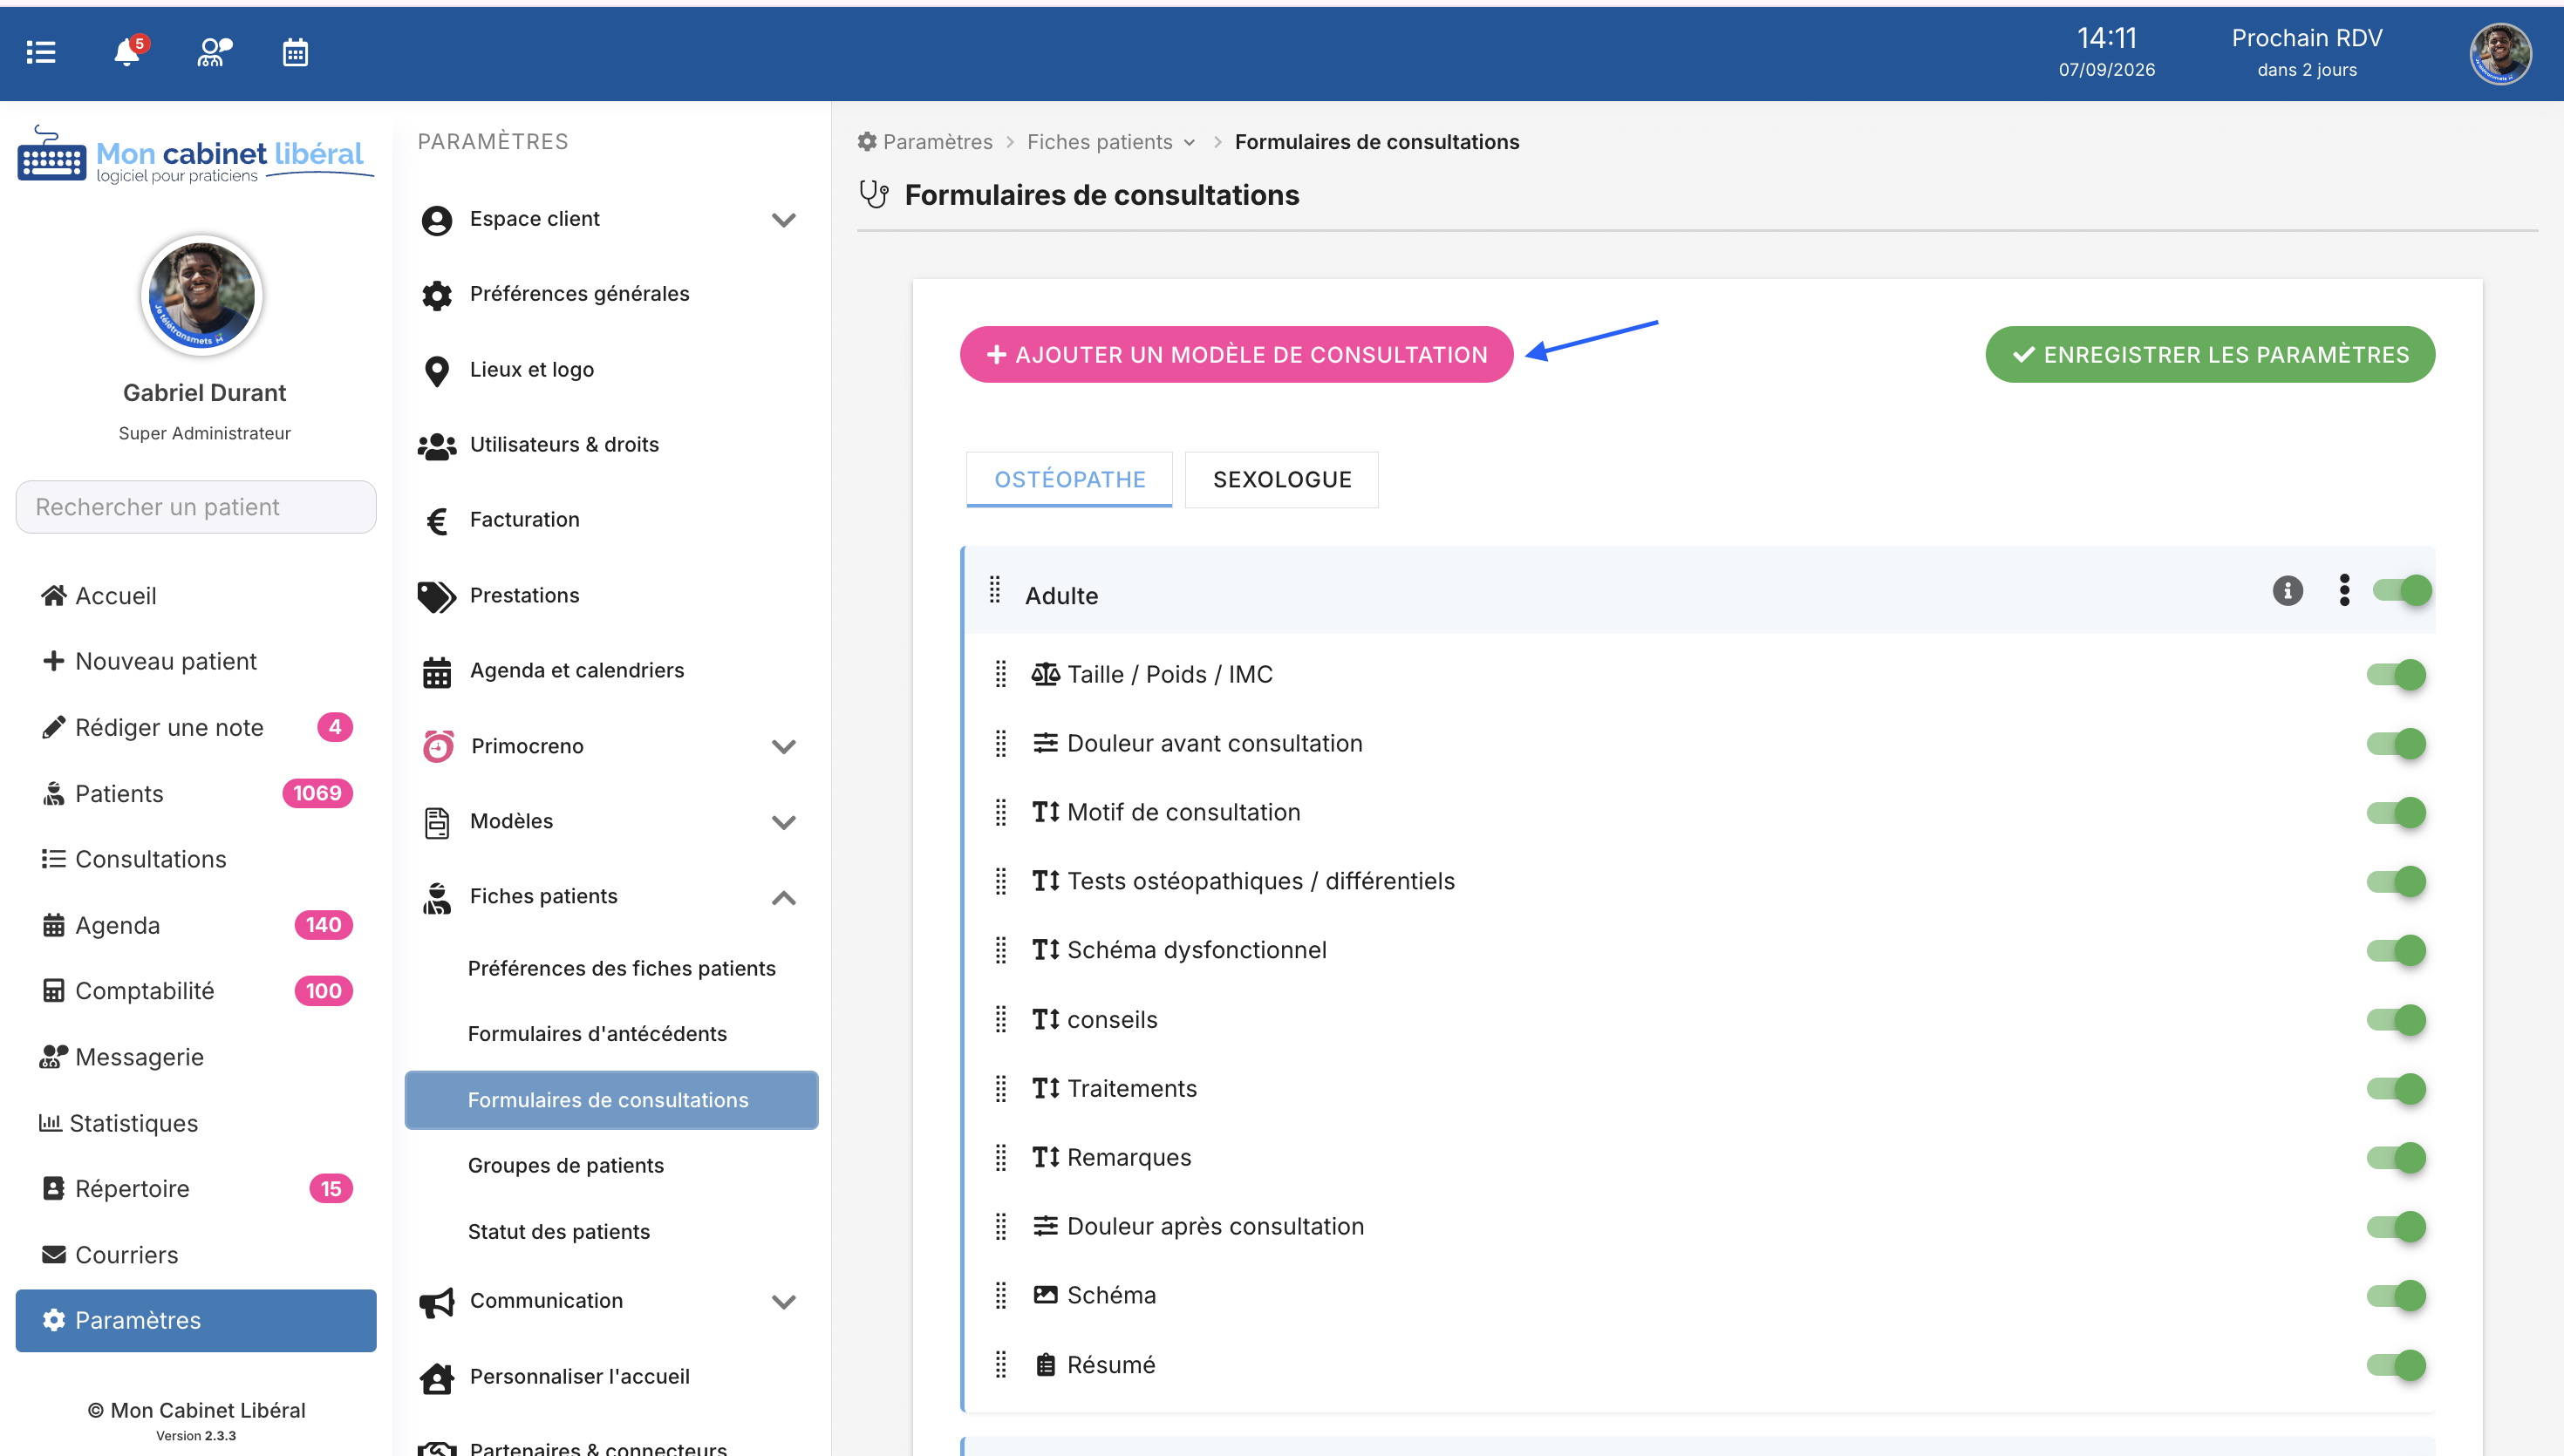Click drag handle of Taille / Poids / IMC

click(1001, 674)
